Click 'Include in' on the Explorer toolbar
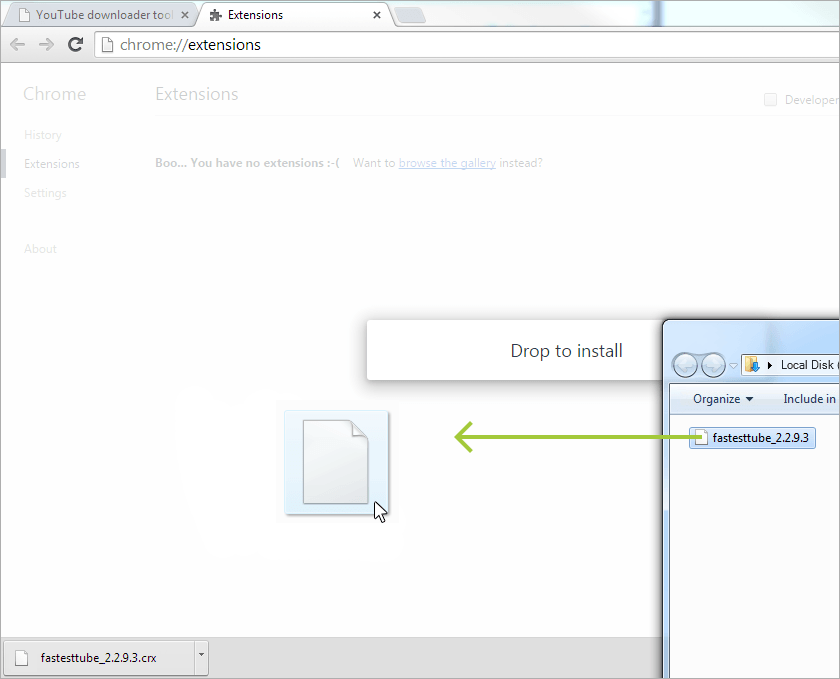Viewport: 840px width, 679px height. 809,399
